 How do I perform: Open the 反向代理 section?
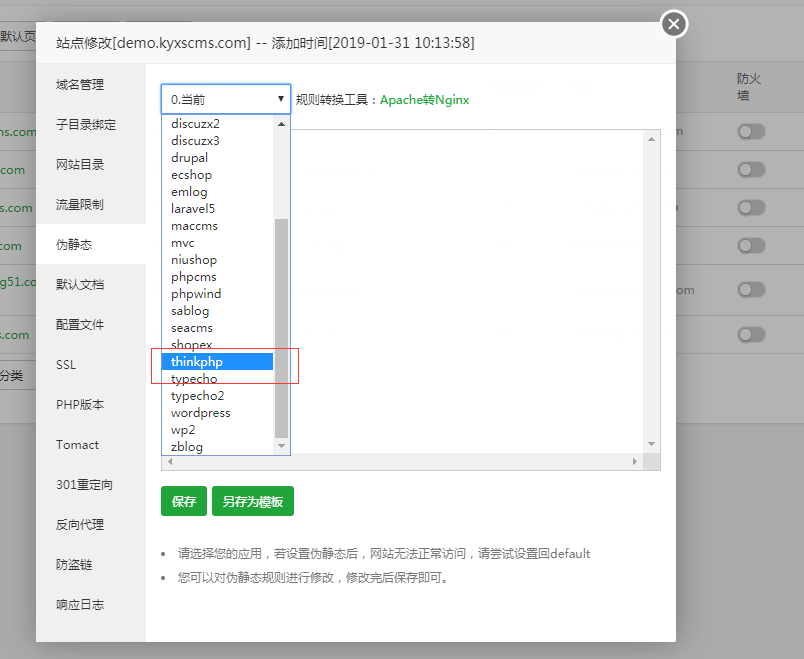click(x=80, y=524)
